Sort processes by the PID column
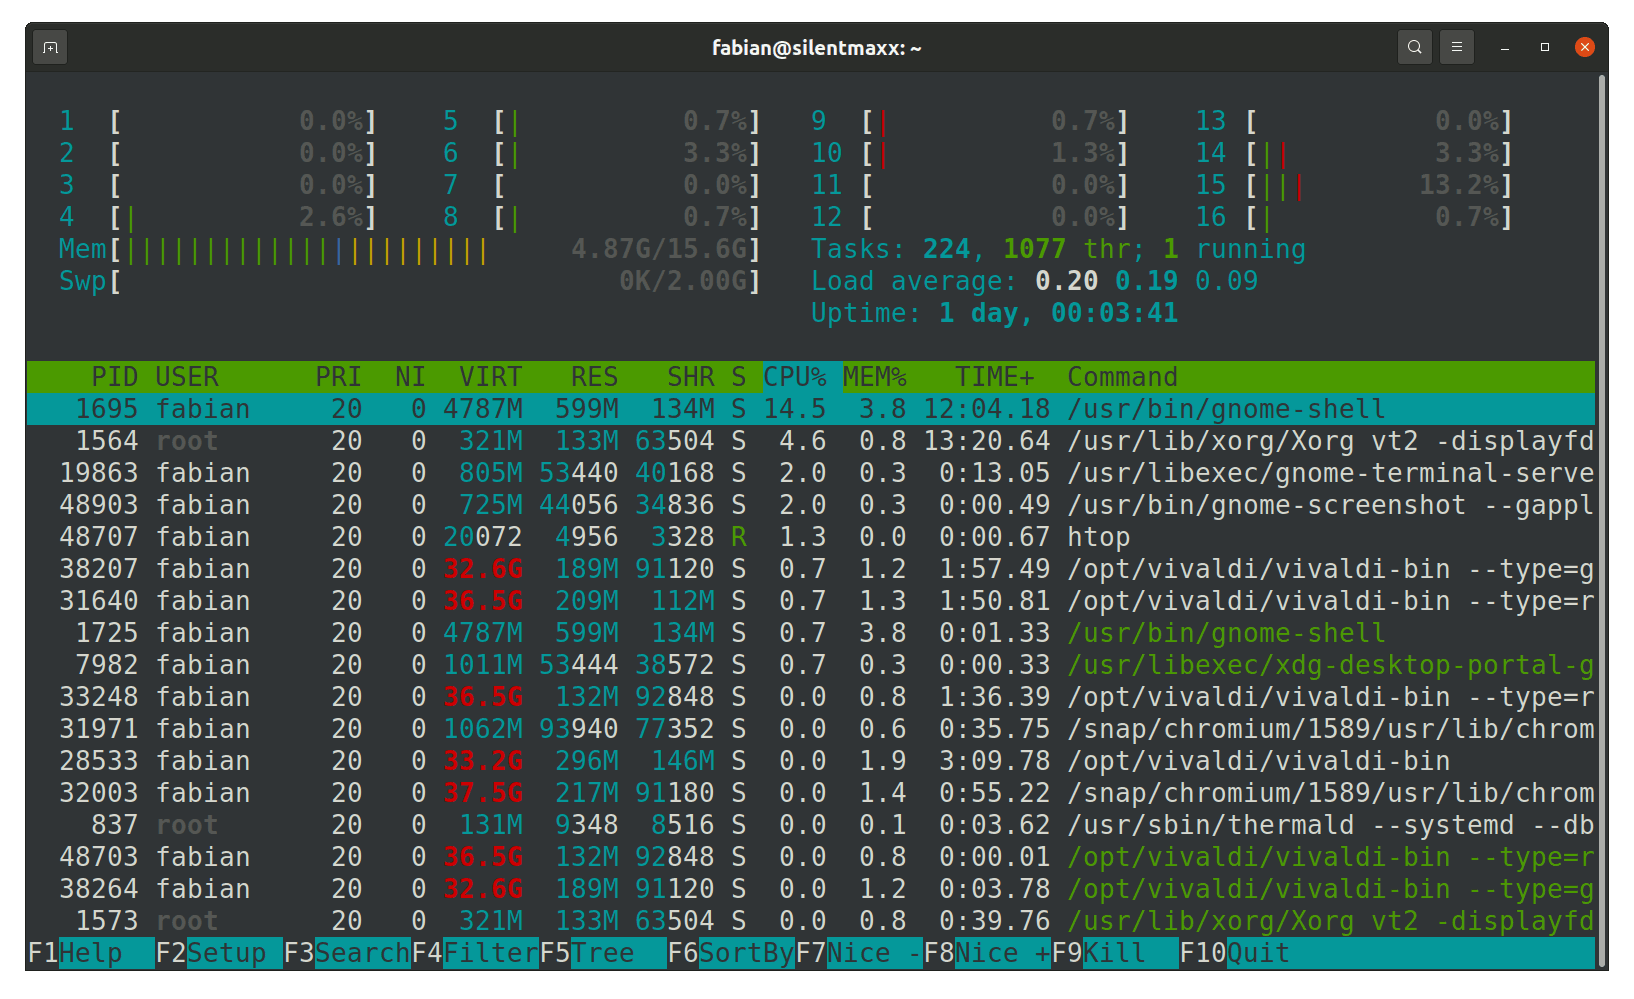 [115, 377]
